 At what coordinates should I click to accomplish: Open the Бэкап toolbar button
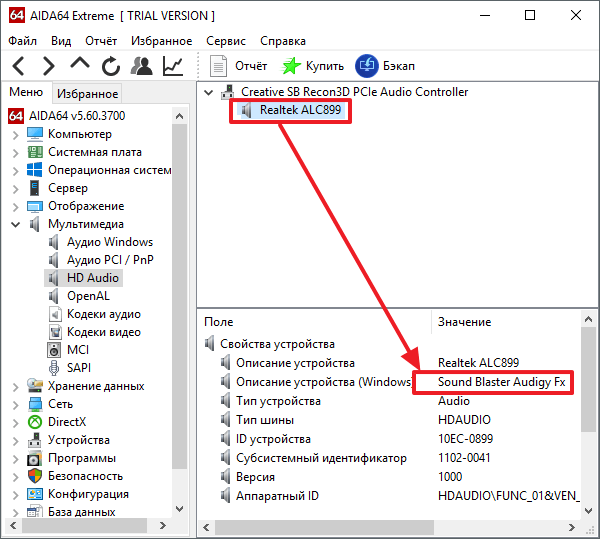(x=366, y=66)
